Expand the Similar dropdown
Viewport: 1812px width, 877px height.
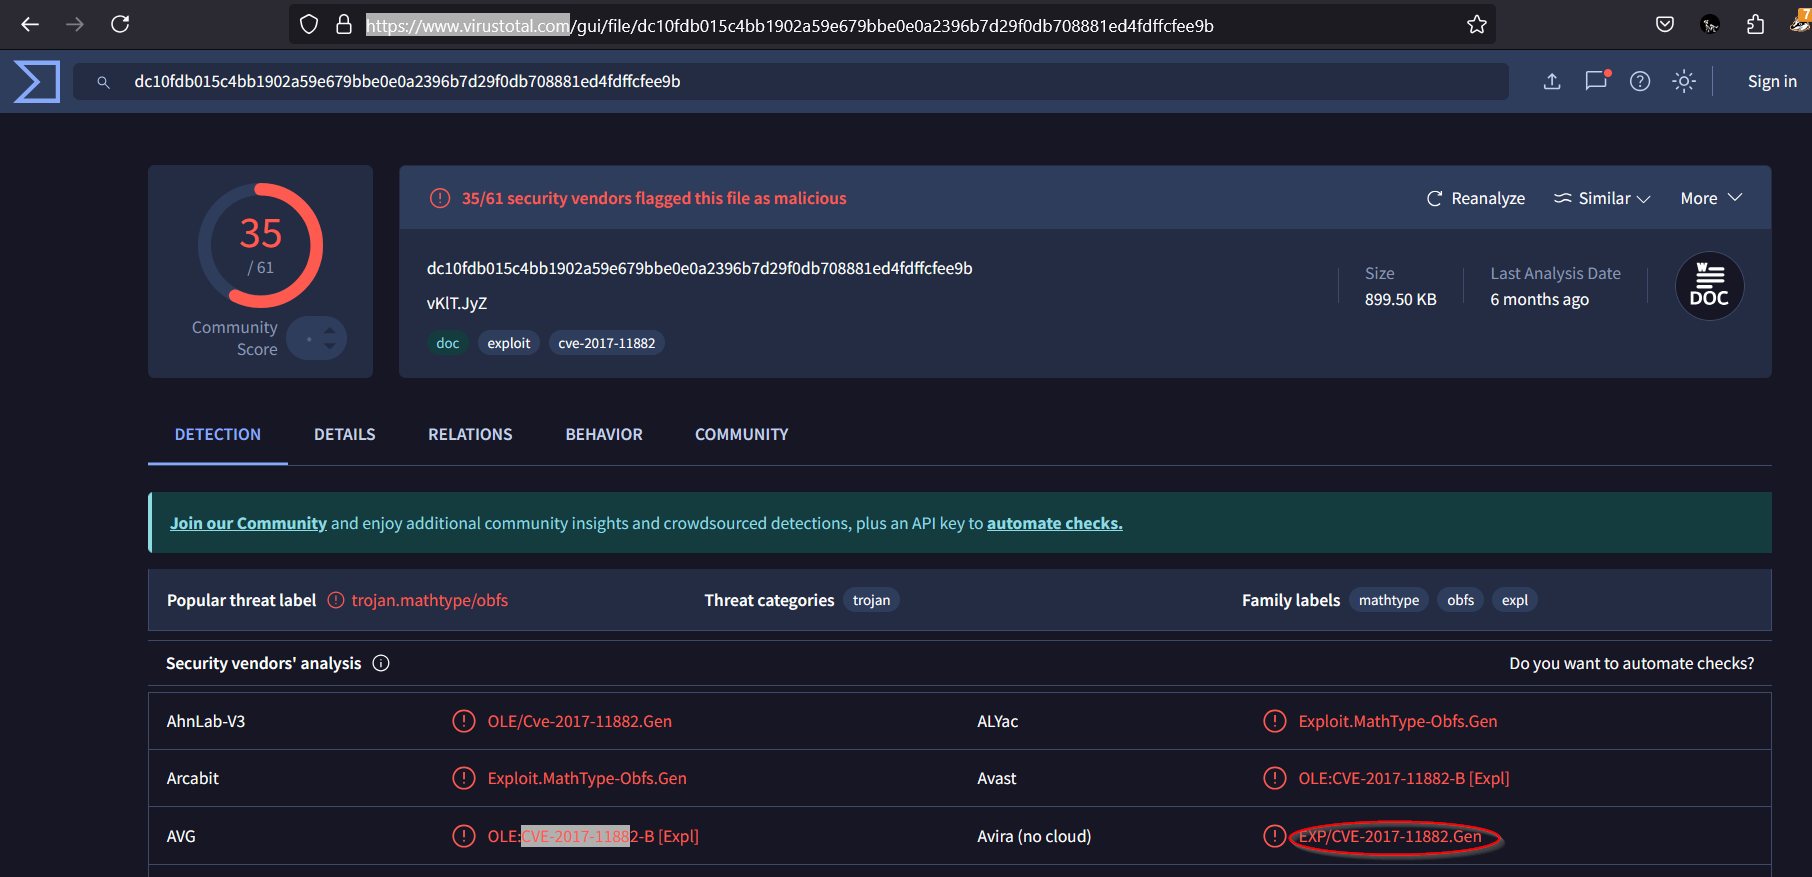tap(1602, 198)
